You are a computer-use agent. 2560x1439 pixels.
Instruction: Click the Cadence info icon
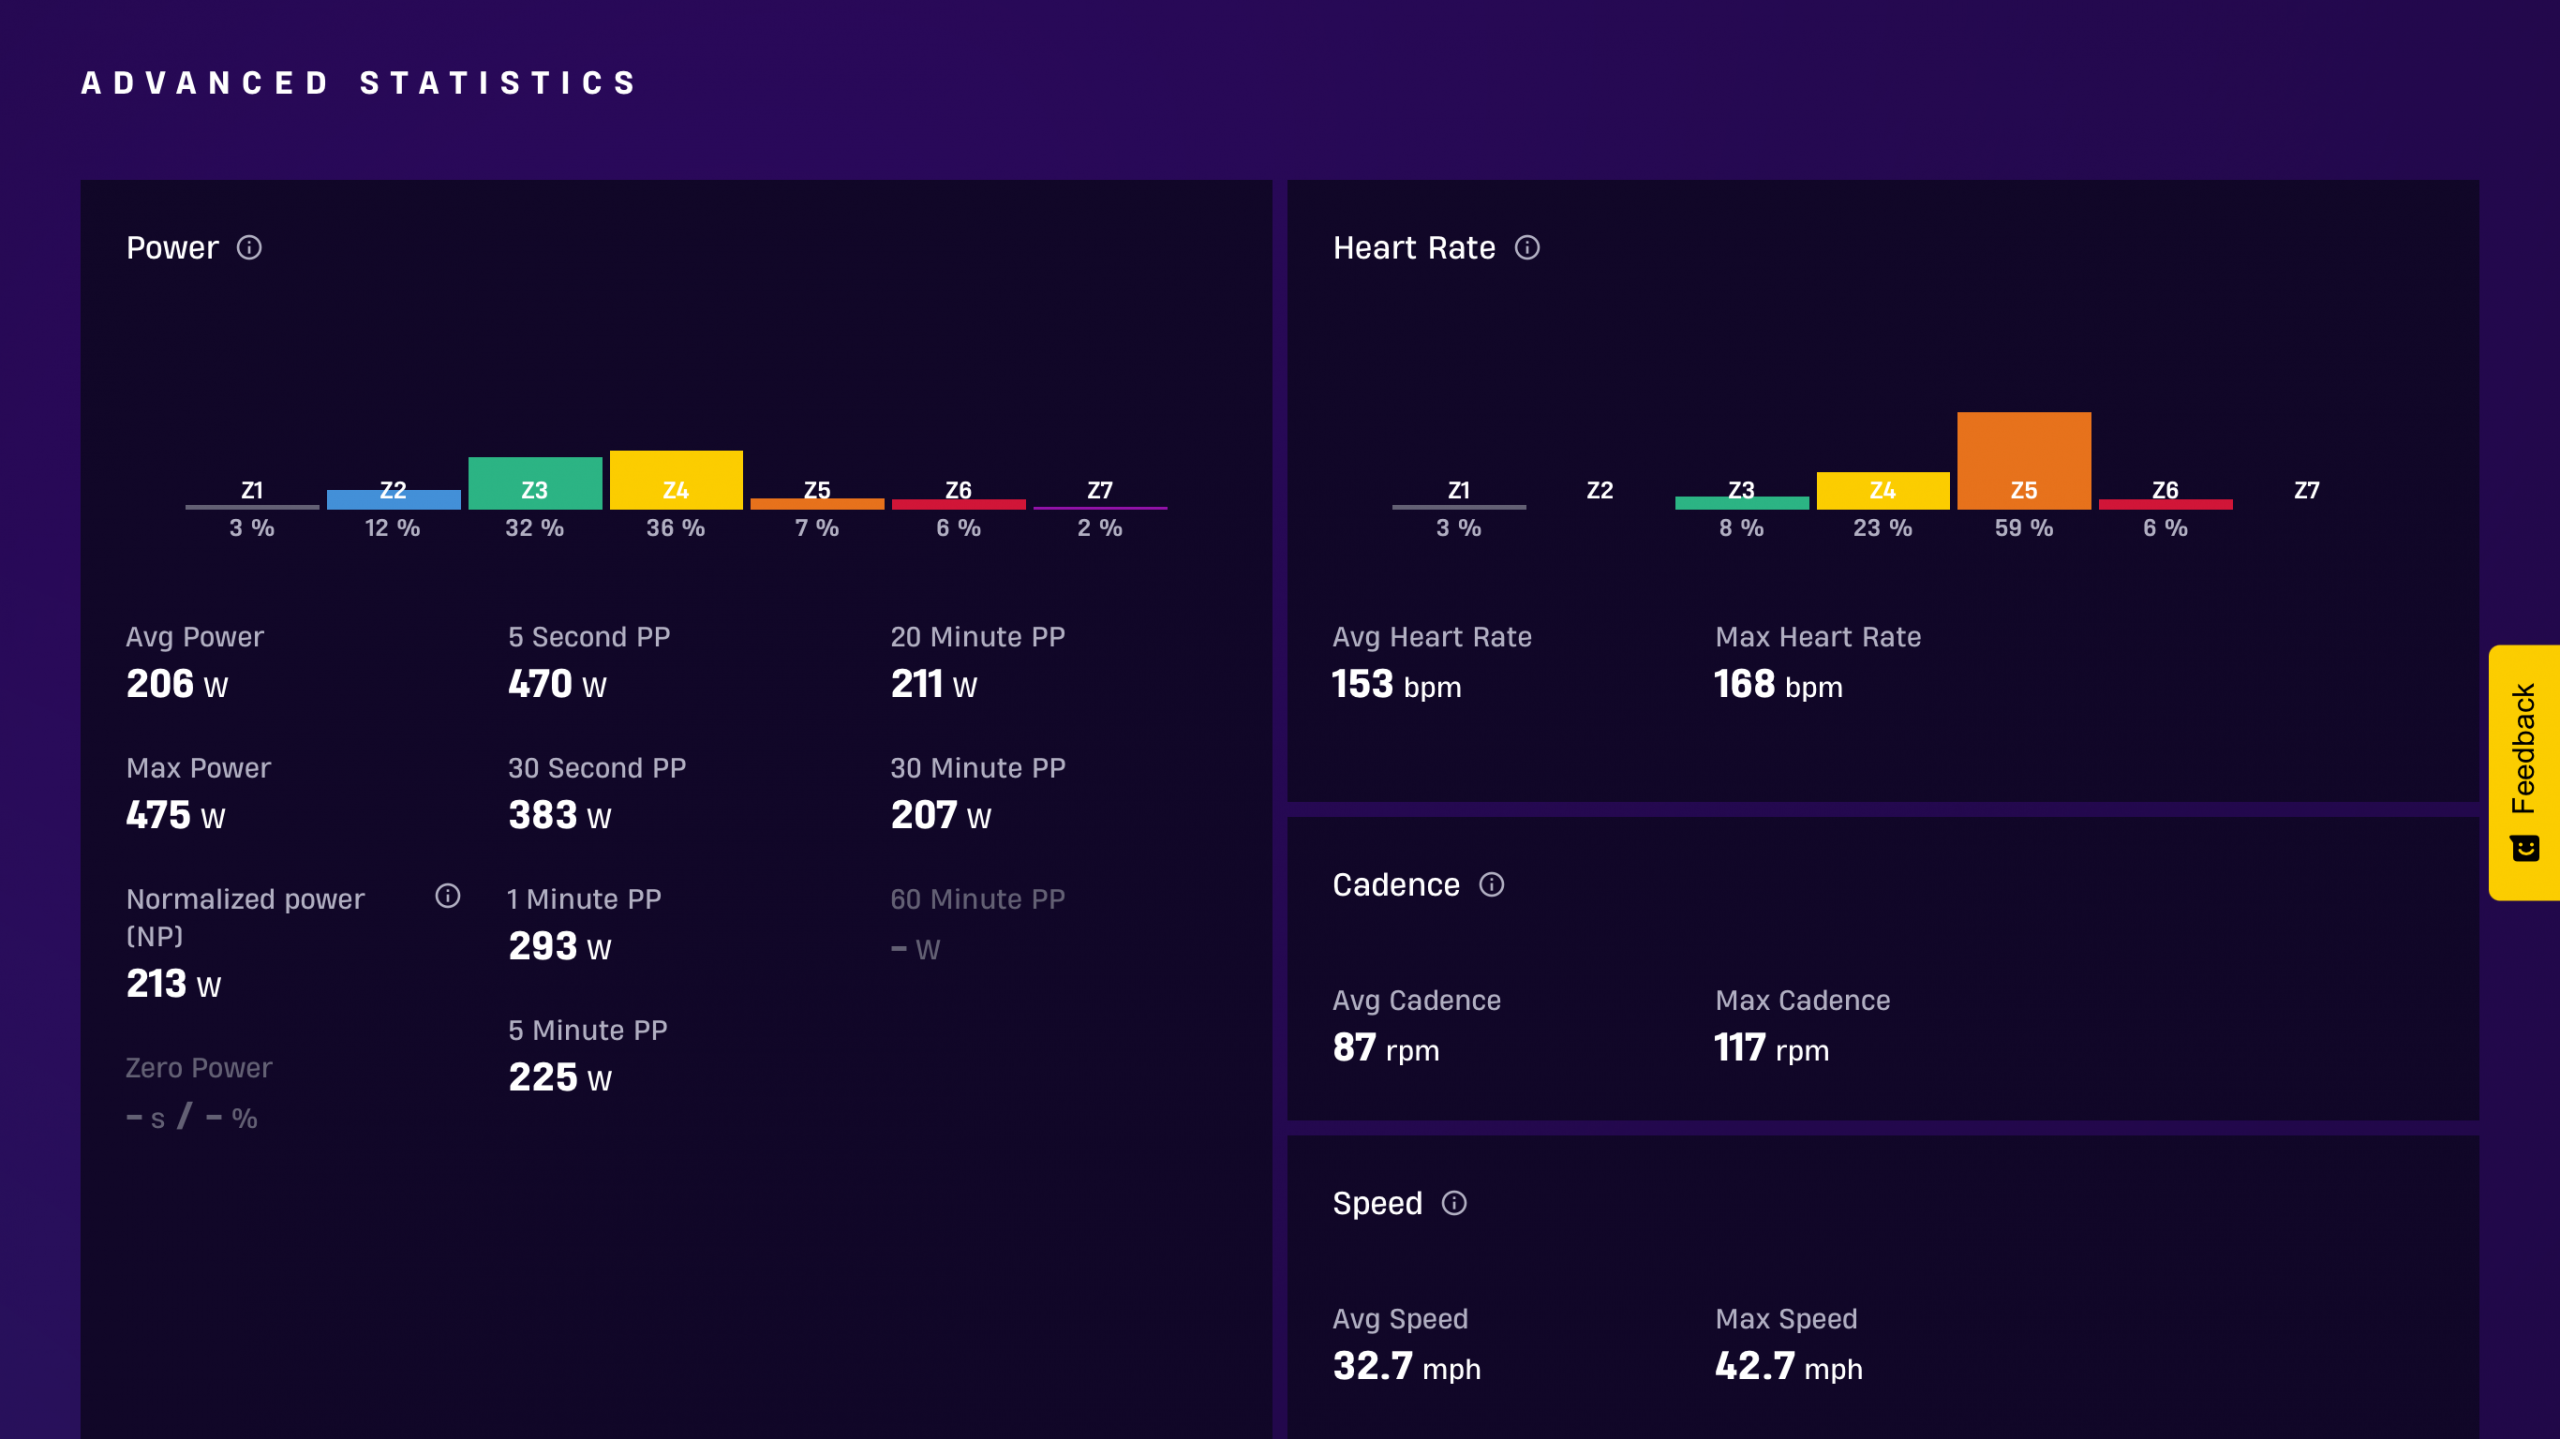click(1491, 884)
